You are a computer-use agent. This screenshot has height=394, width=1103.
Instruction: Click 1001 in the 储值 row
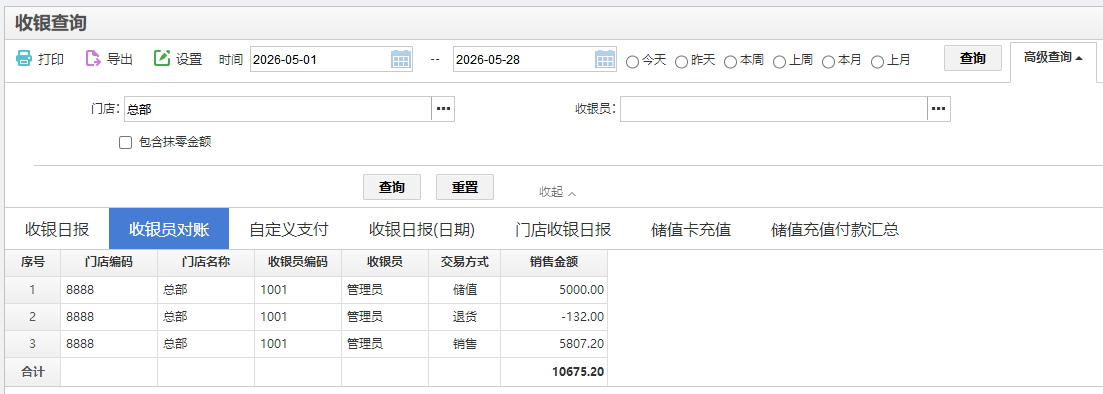(298, 290)
